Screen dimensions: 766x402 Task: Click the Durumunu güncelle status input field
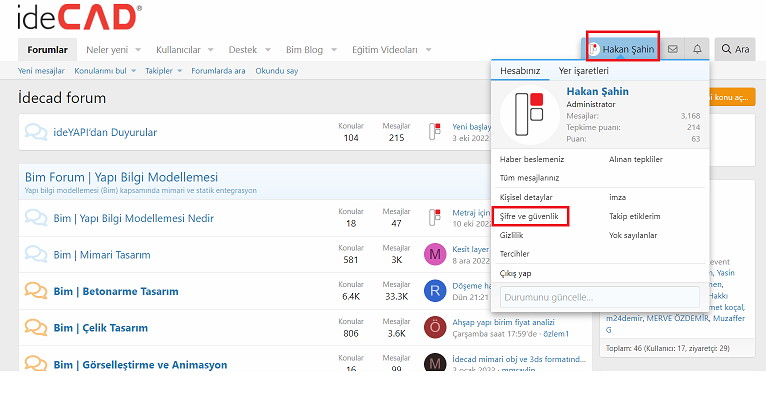coord(600,297)
